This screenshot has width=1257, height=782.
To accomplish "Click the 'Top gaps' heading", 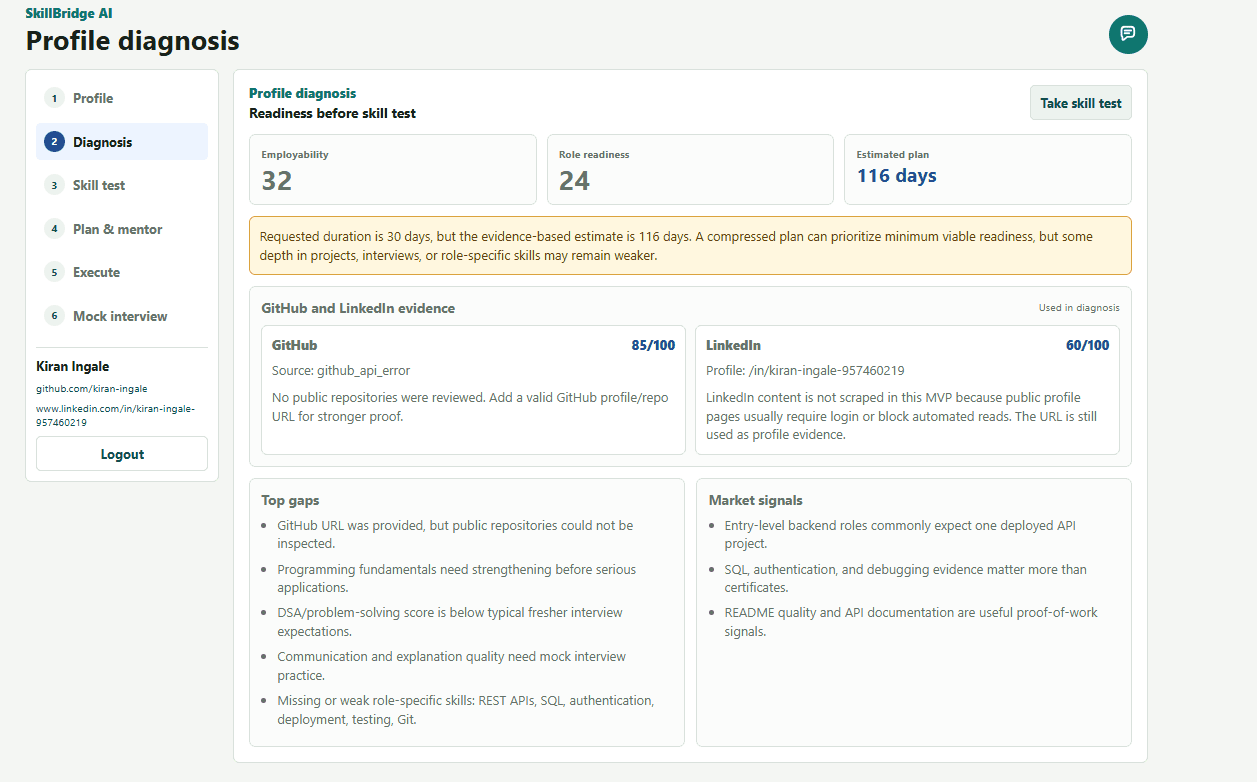I will coord(290,500).
